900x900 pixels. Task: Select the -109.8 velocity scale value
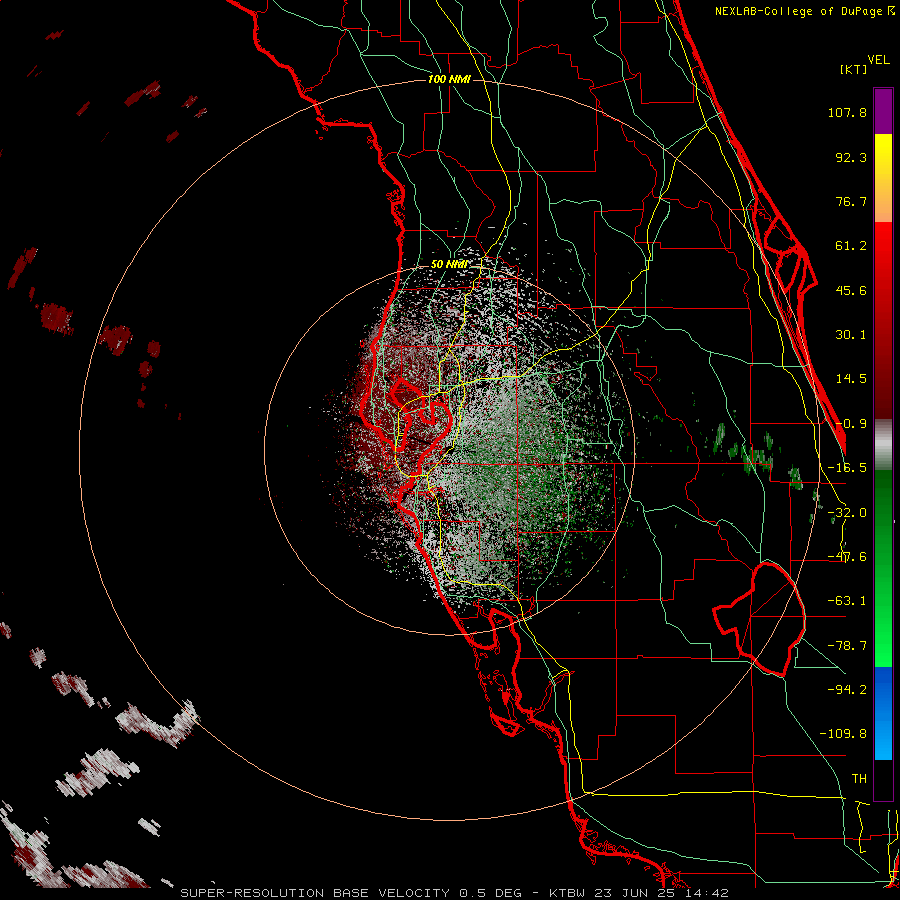point(843,734)
